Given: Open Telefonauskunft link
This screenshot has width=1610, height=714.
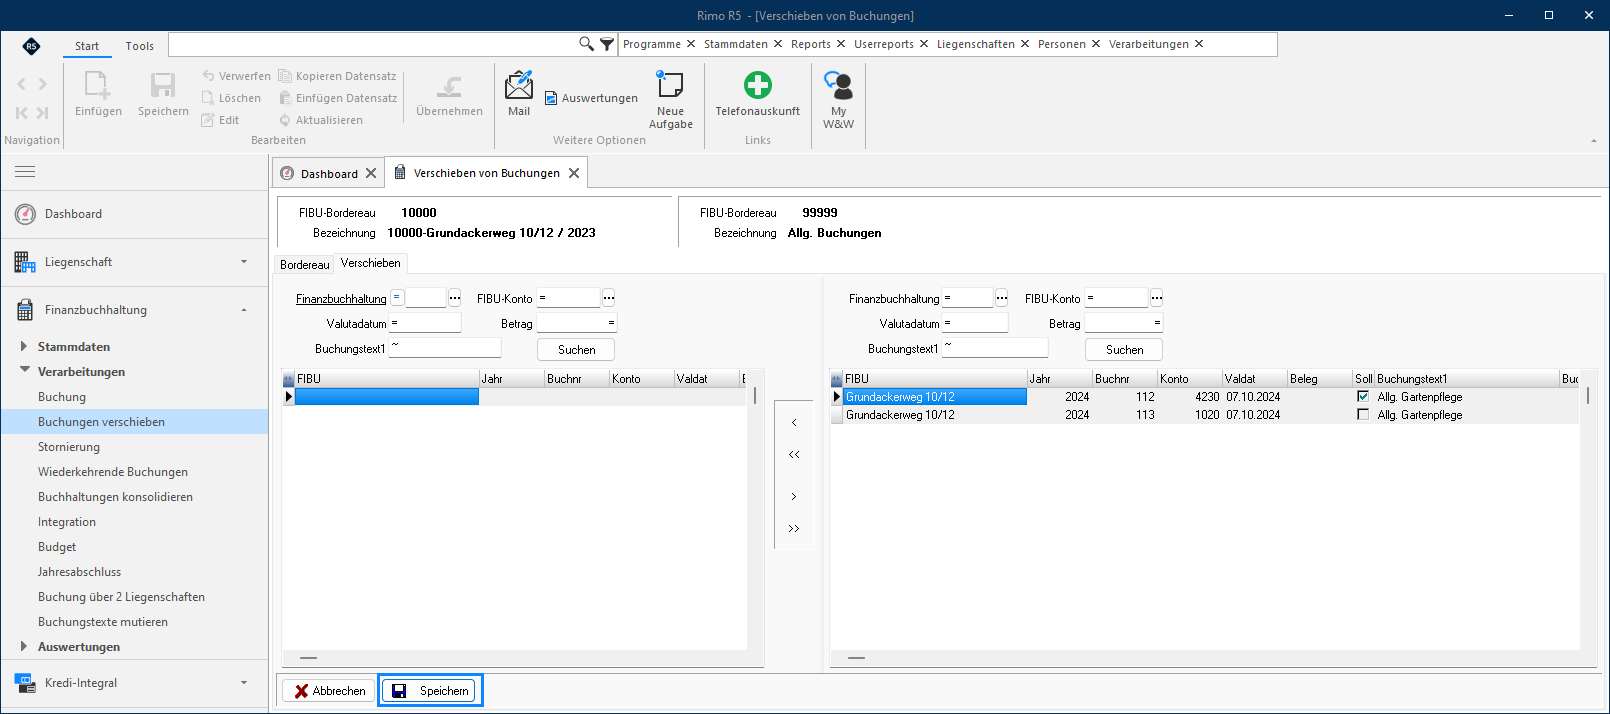Looking at the screenshot, I should [x=758, y=94].
